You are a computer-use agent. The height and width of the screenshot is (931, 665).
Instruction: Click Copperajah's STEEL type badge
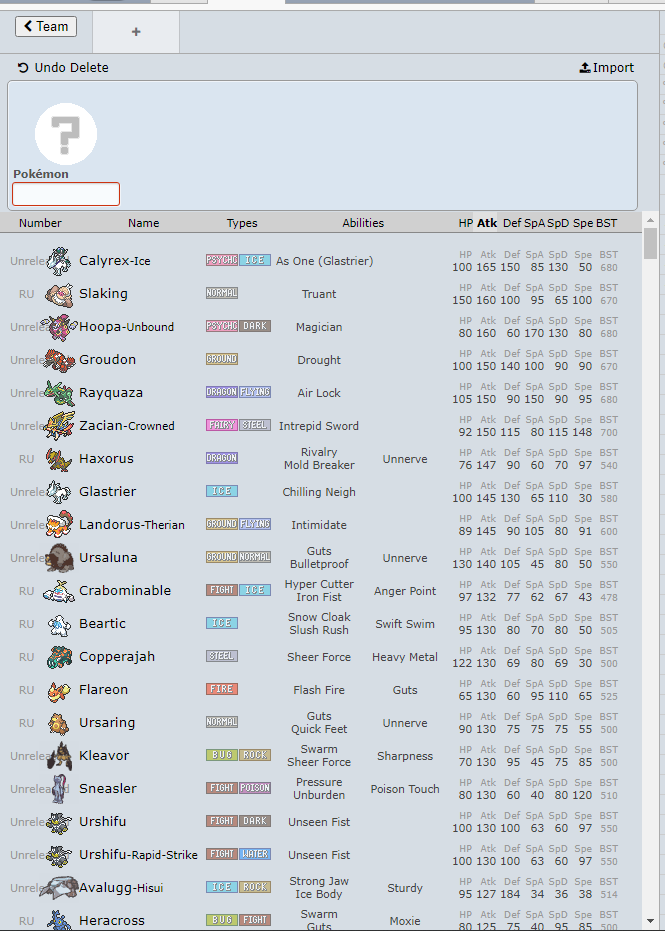(222, 656)
